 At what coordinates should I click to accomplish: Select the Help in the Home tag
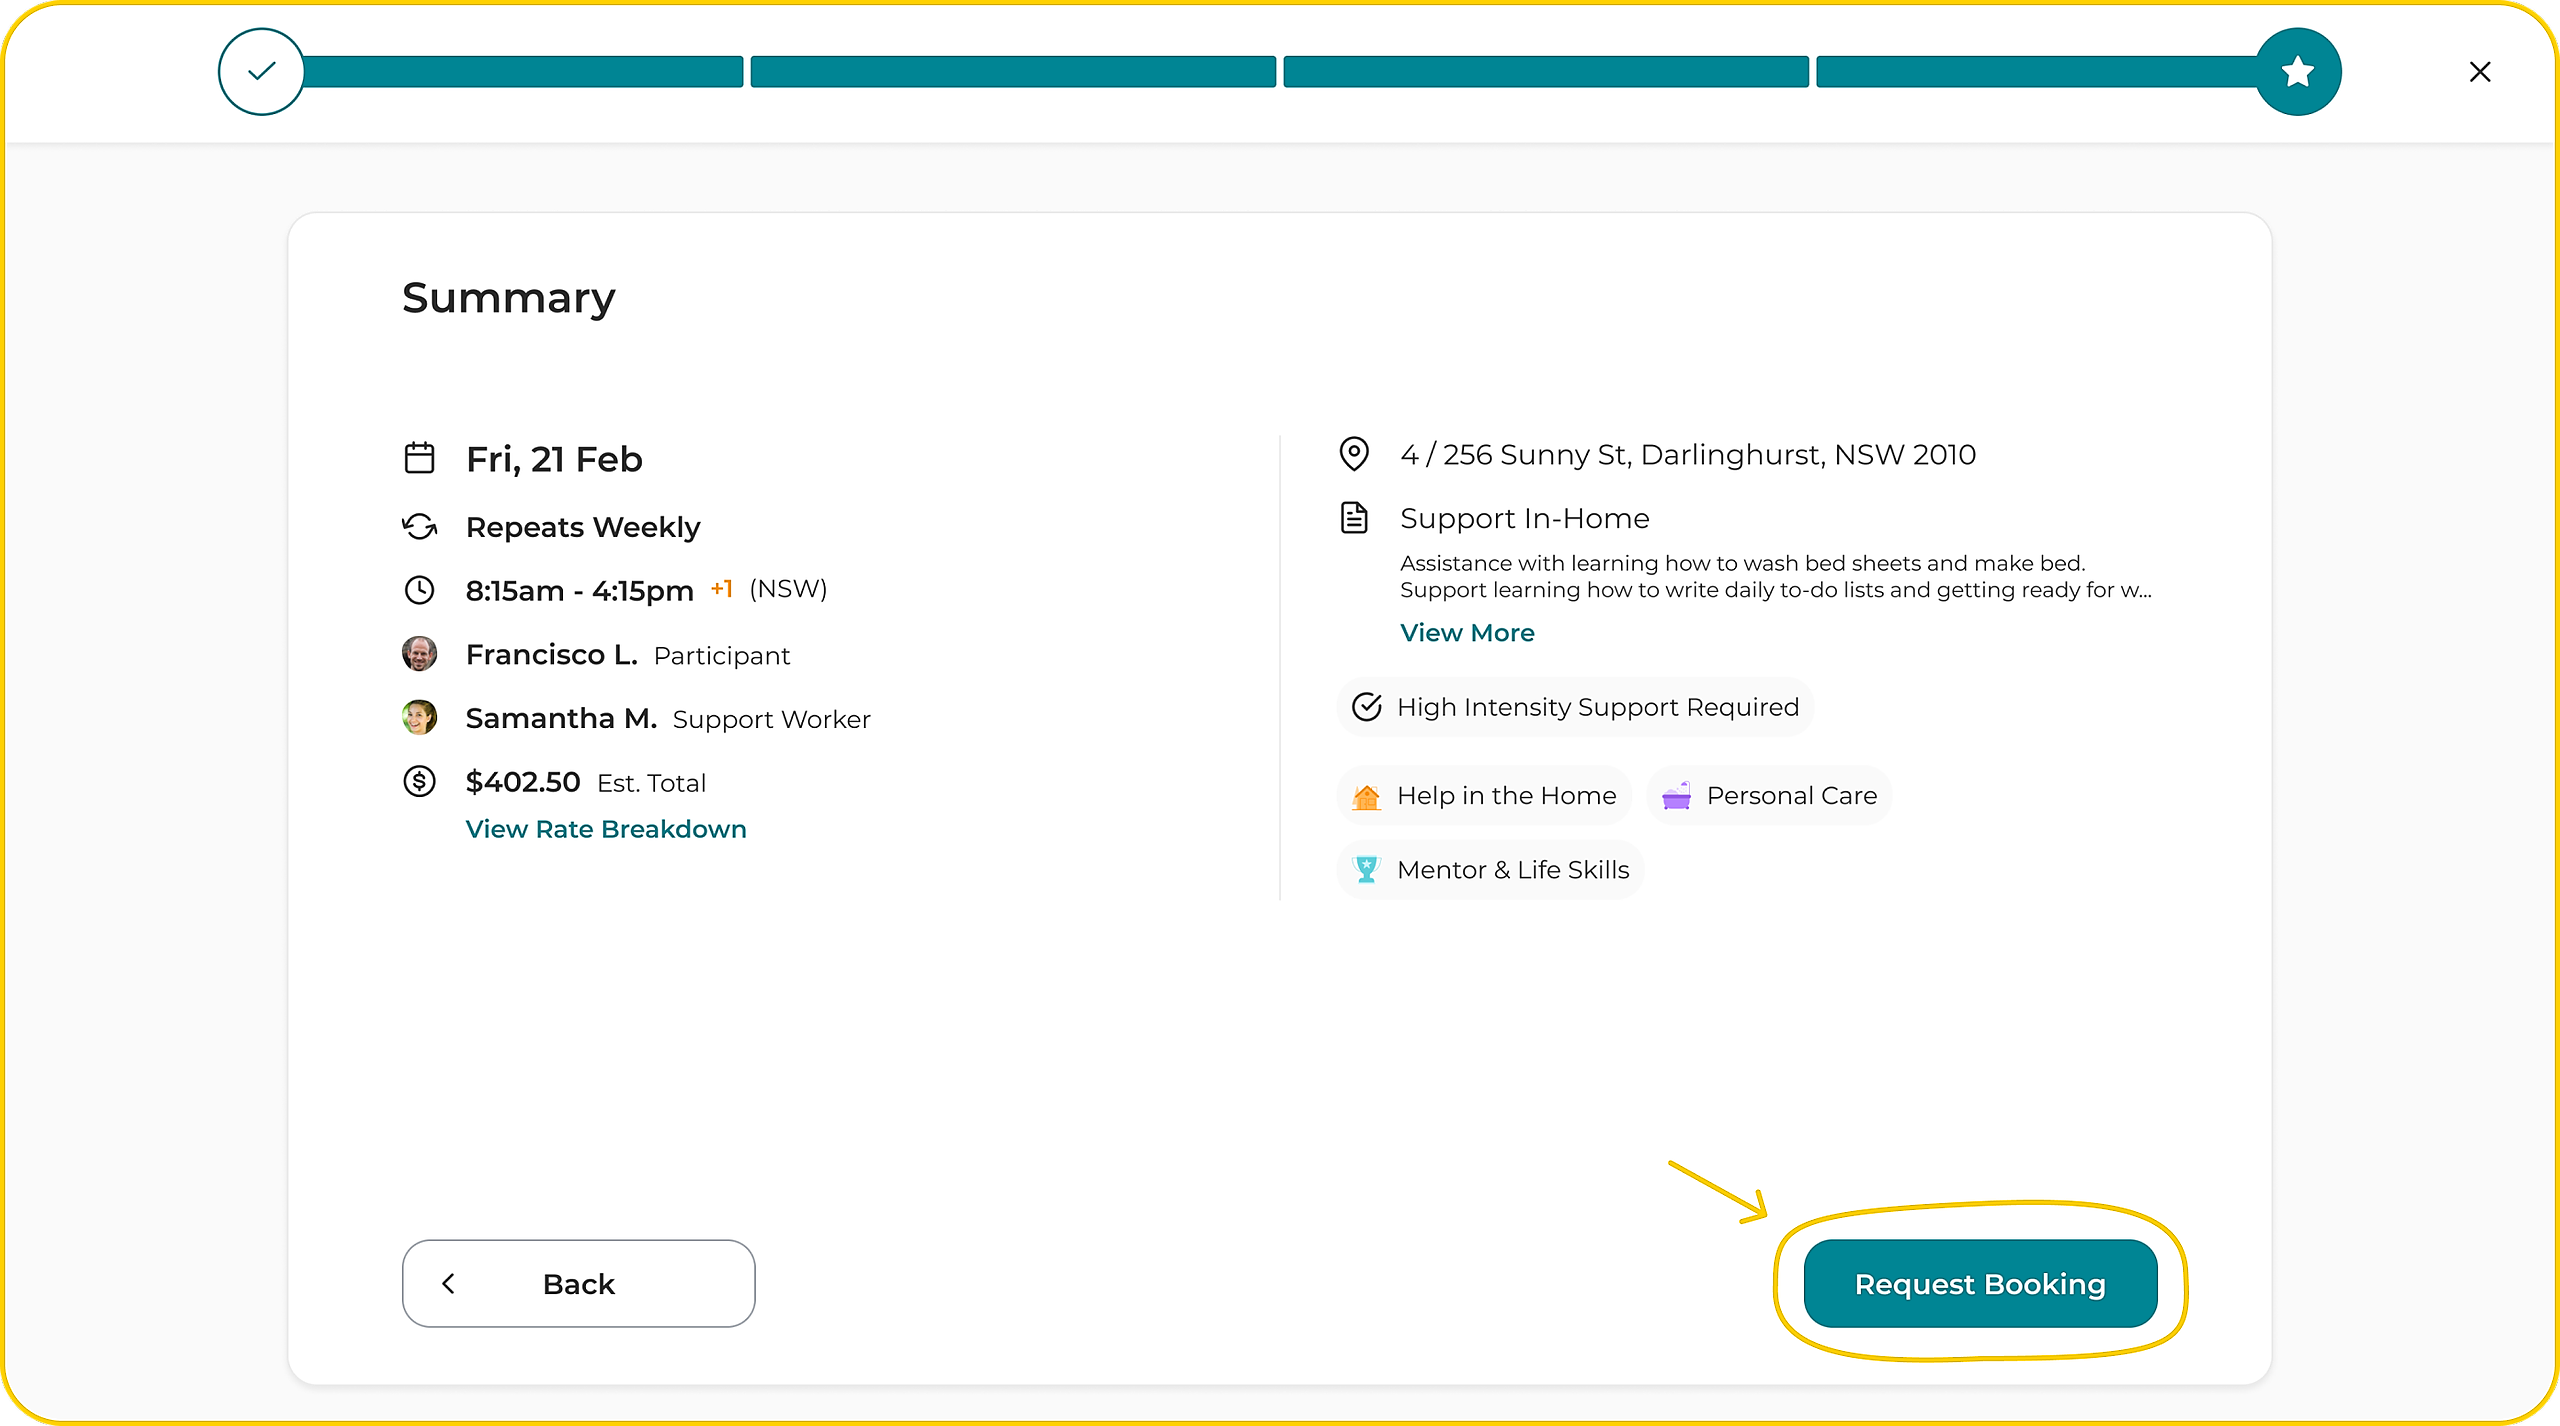[x=1484, y=796]
